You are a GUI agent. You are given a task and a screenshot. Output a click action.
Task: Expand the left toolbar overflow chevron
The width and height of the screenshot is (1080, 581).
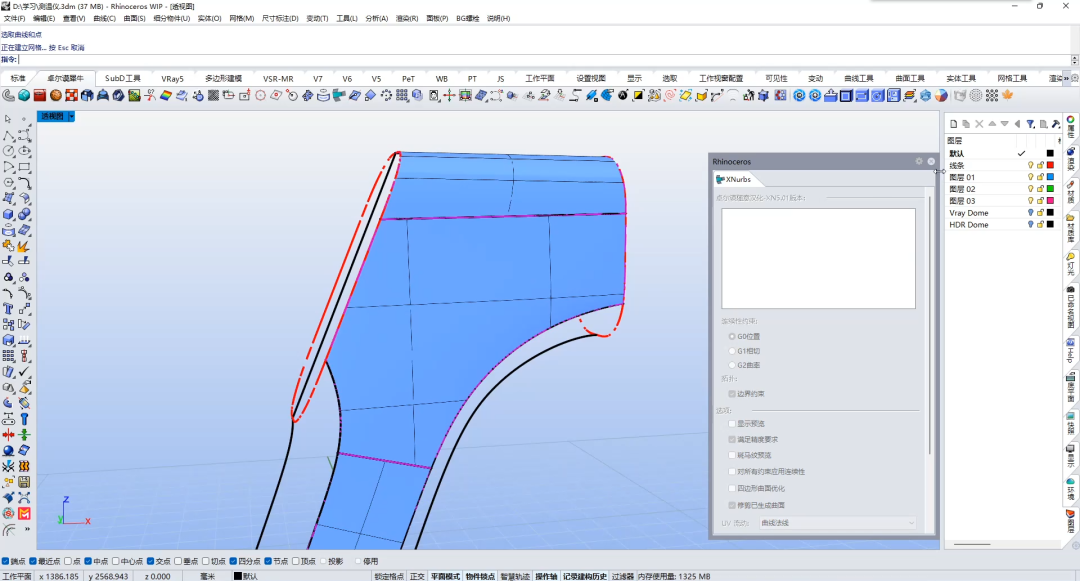[x=27, y=529]
